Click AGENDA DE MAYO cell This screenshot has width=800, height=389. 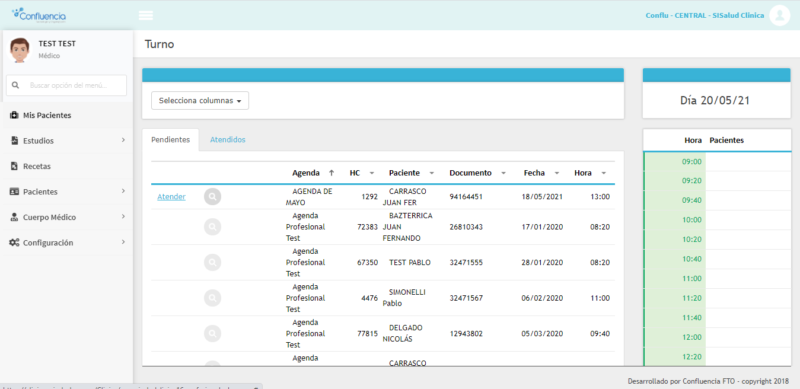(x=309, y=197)
